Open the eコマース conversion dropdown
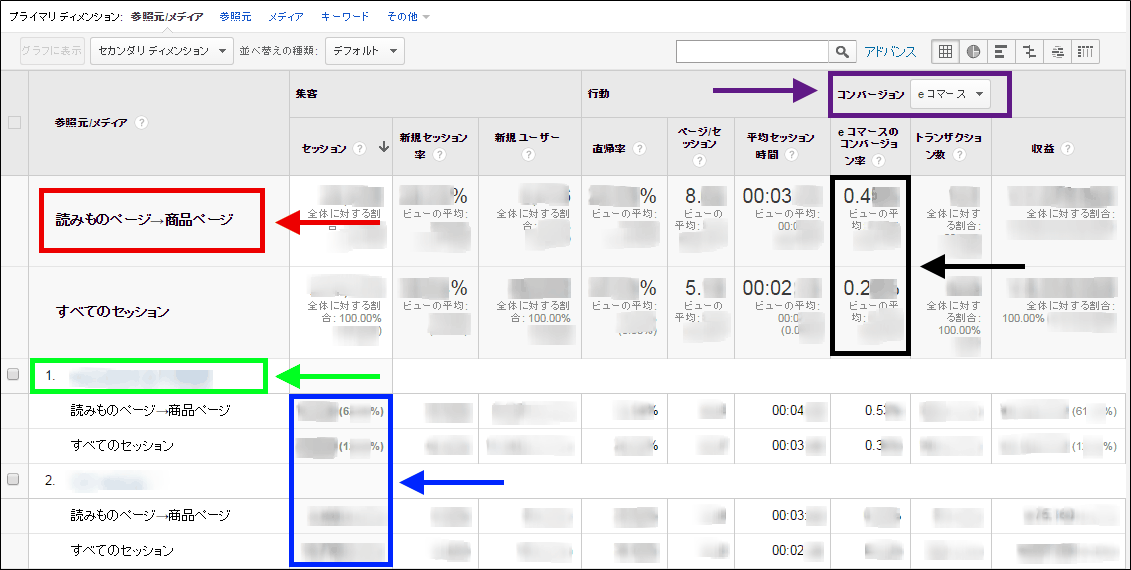Screen dimensions: 1131x570 click(949, 94)
